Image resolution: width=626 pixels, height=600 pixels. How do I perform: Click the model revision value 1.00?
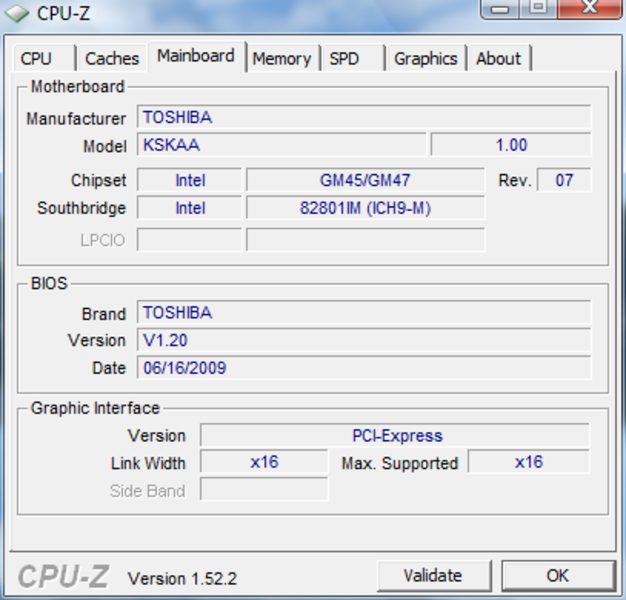511,145
